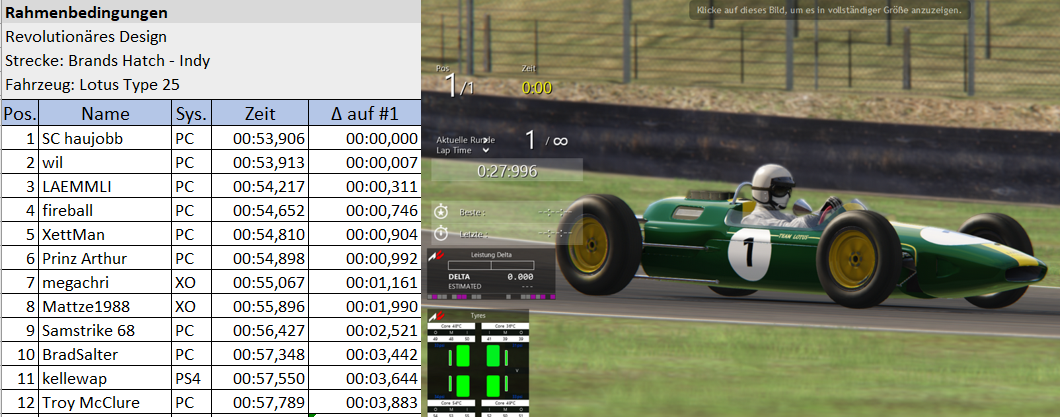Image resolution: width=1060 pixels, height=417 pixels.
Task: Click the best lap stopwatch icon beside Beste
Action: [441, 212]
